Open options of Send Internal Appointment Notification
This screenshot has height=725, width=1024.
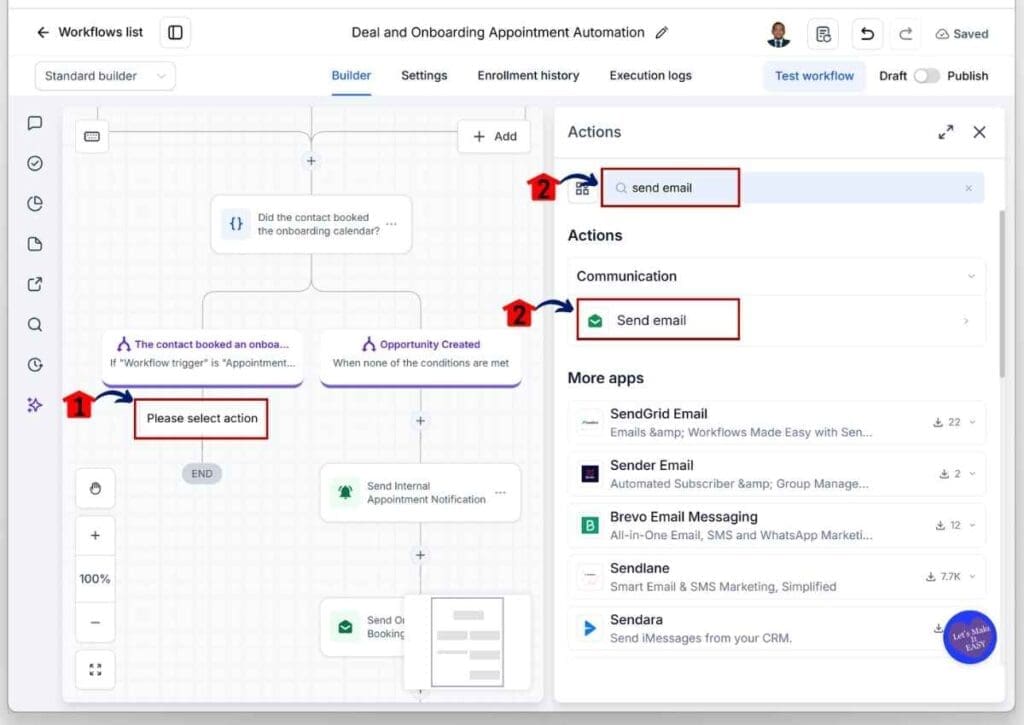coord(501,492)
